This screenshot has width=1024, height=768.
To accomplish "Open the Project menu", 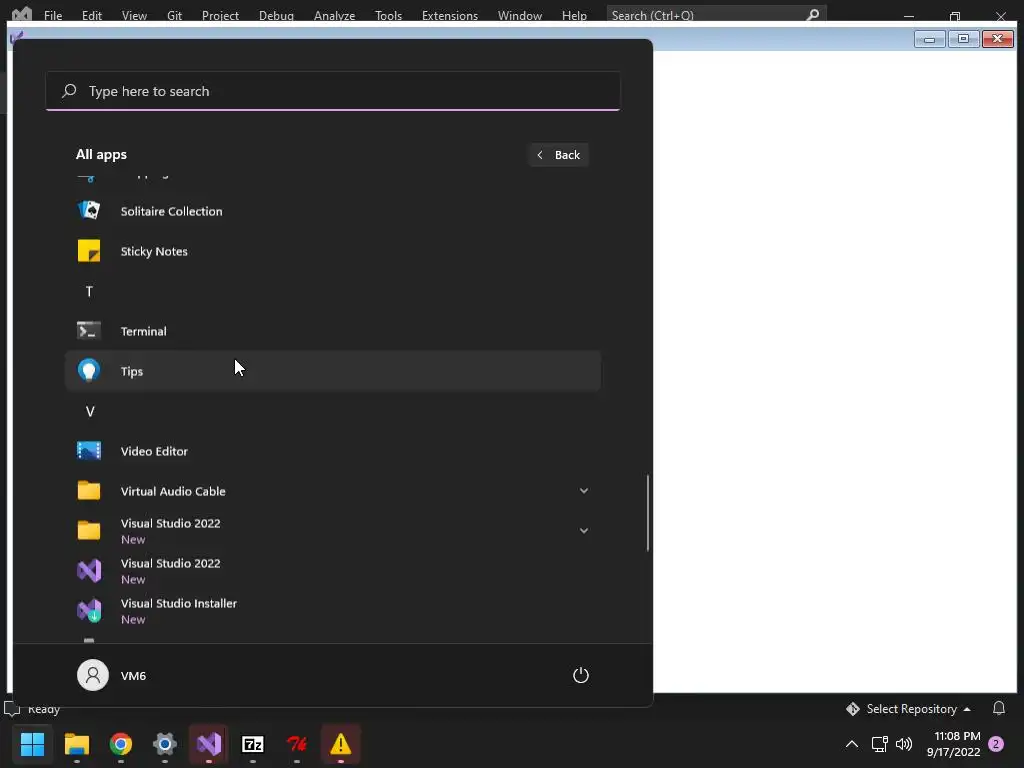I will 220,15.
